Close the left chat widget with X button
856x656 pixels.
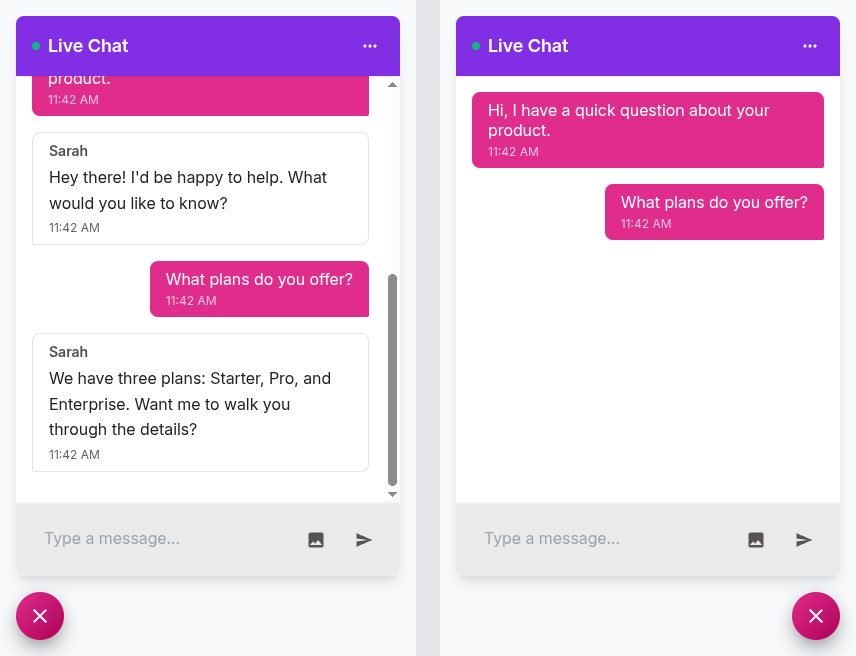[40, 616]
